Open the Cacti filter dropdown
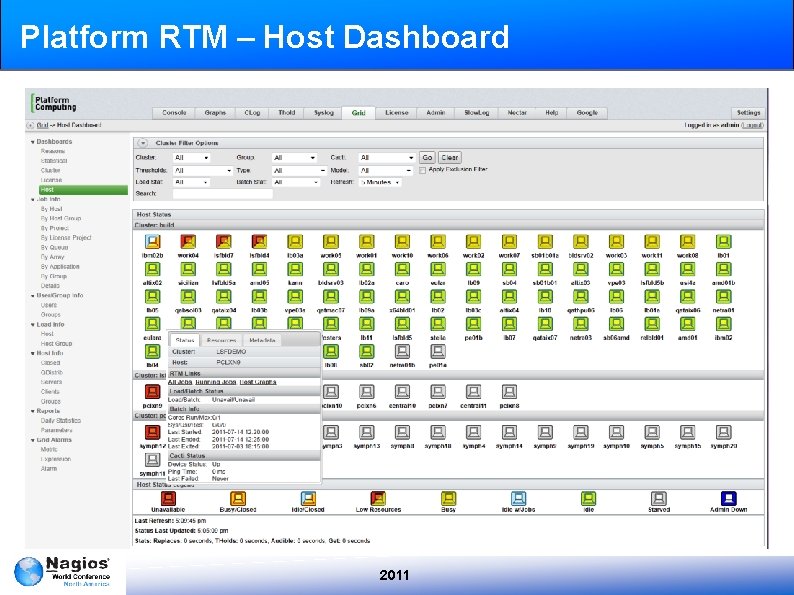This screenshot has height=595, width=794. (387, 158)
